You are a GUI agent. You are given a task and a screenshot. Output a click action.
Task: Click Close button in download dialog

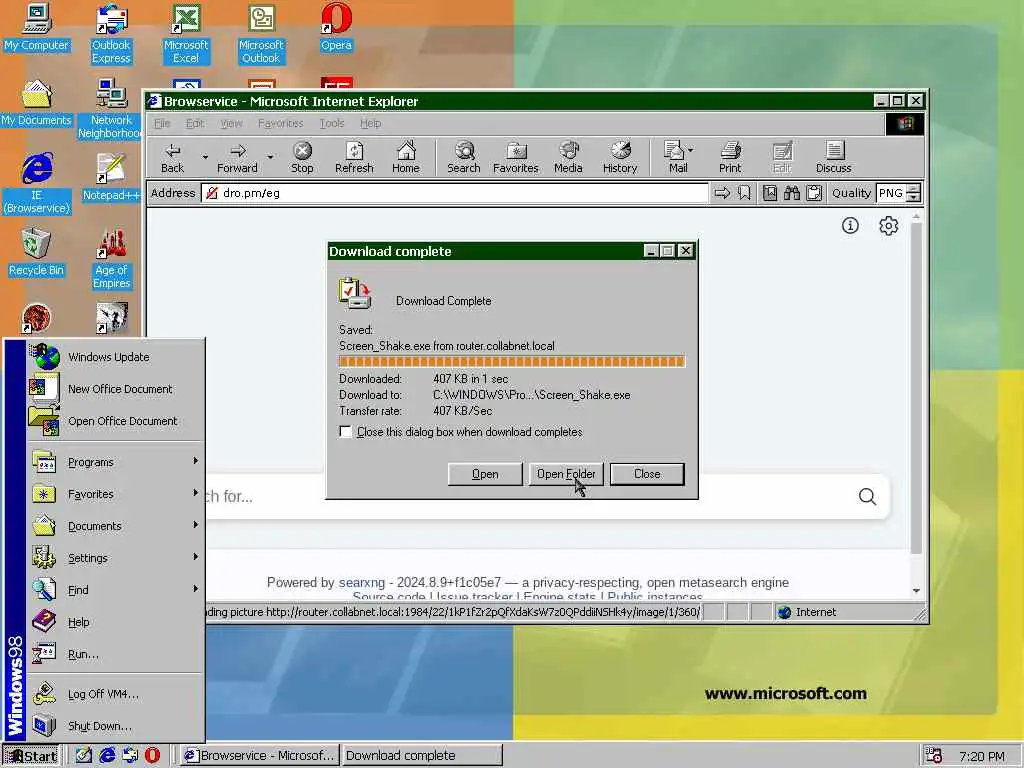(647, 474)
